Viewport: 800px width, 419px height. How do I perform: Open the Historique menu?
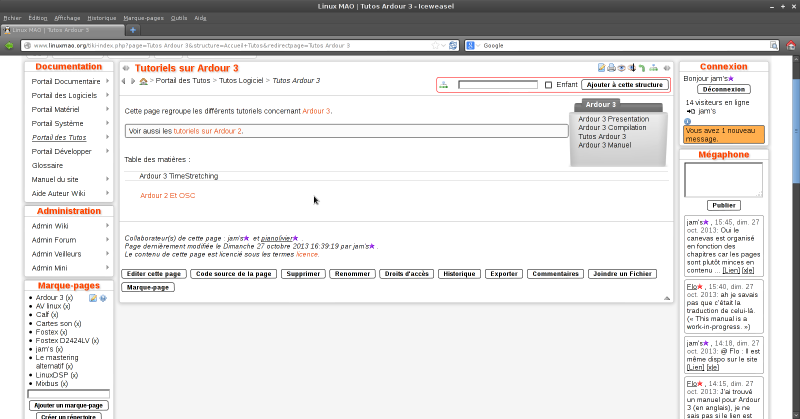(102, 18)
